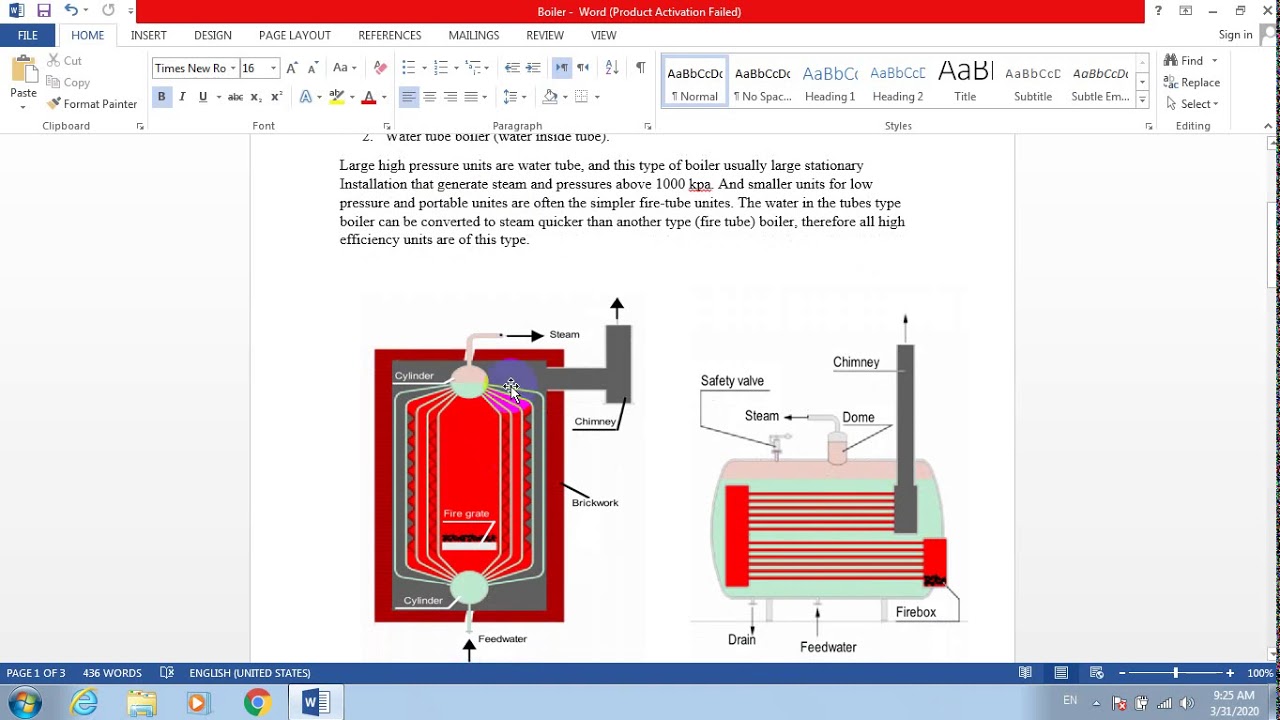Open the Line Spacing dropdown
Viewport: 1280px width, 720px height.
[x=514, y=97]
